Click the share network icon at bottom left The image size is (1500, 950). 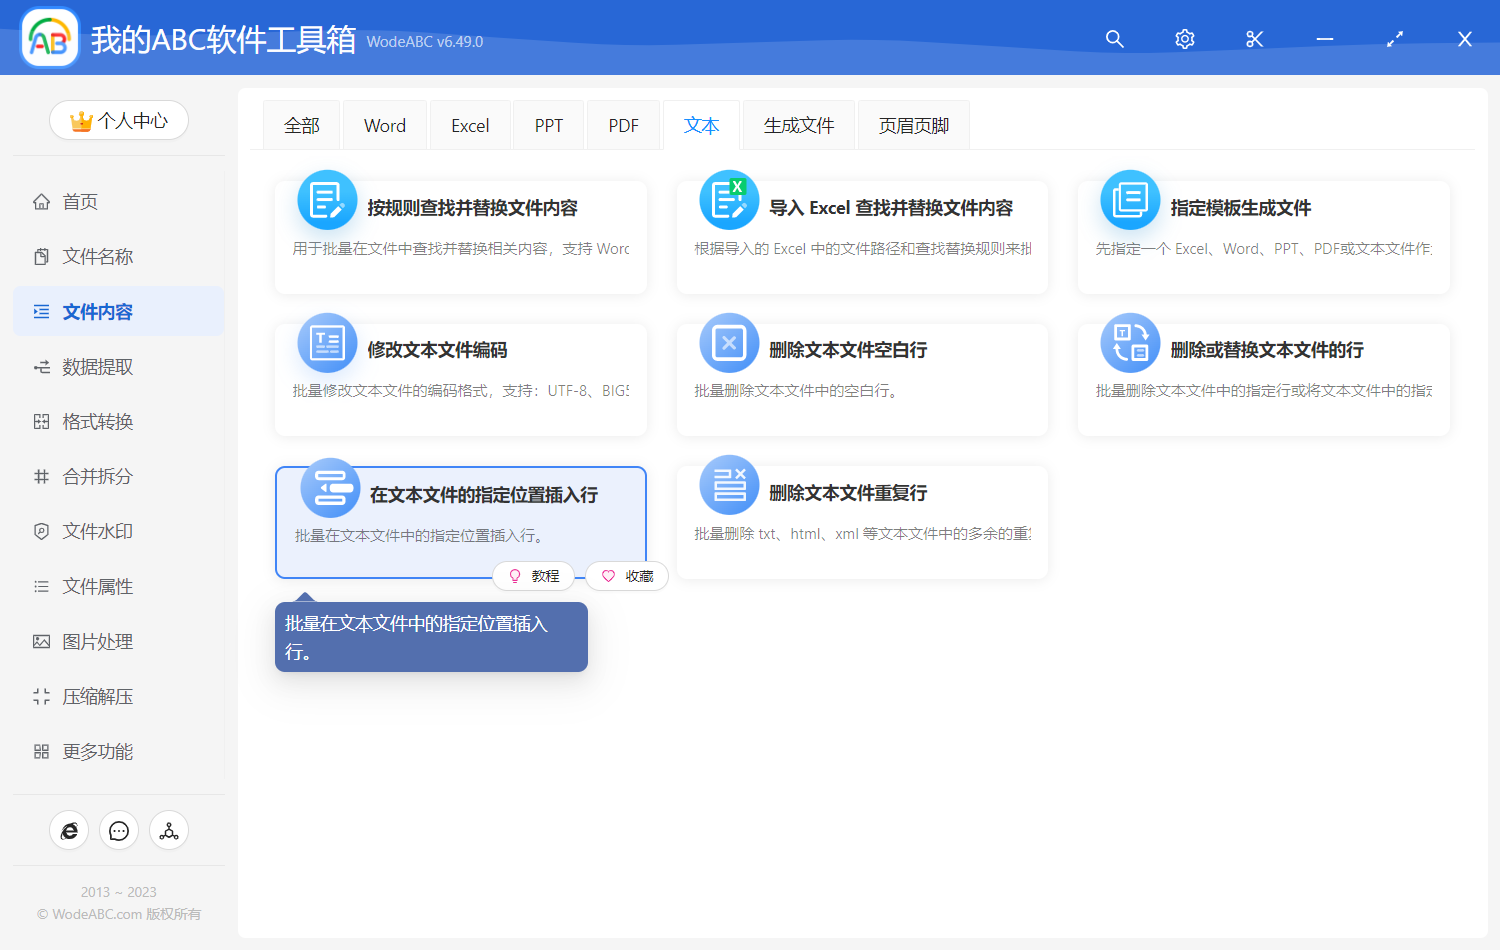pos(168,830)
